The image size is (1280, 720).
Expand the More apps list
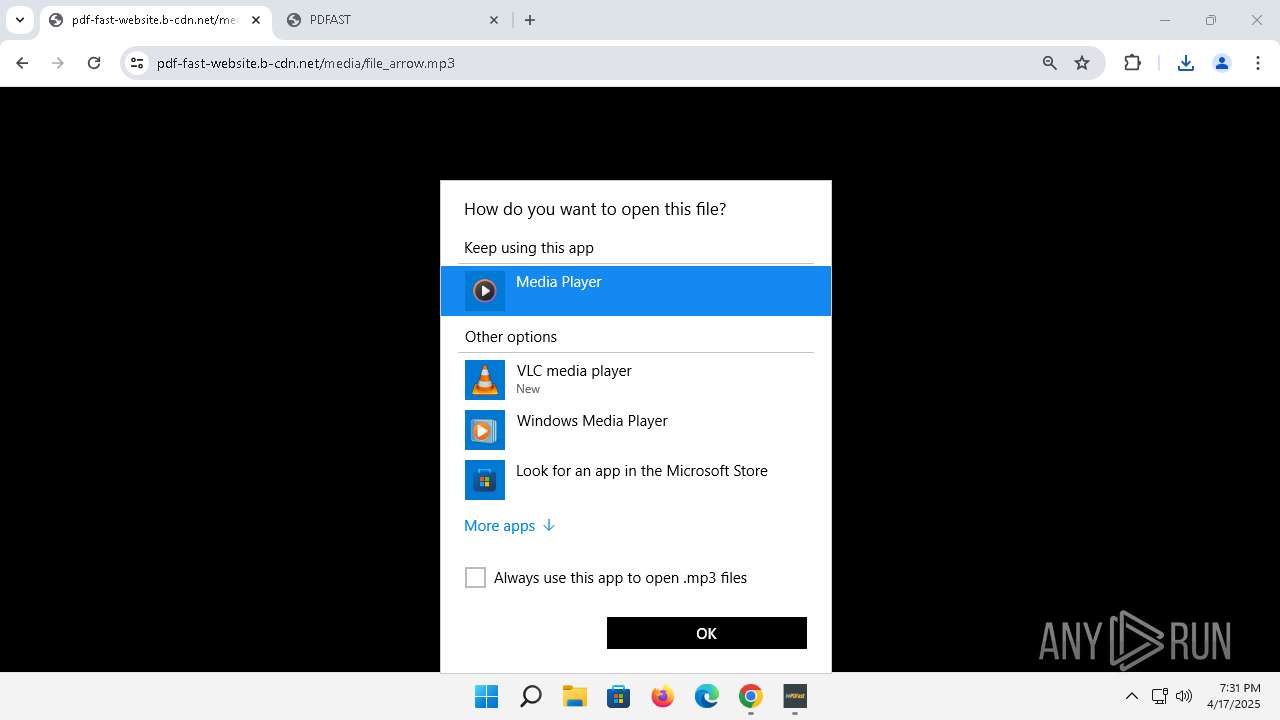[x=509, y=526]
